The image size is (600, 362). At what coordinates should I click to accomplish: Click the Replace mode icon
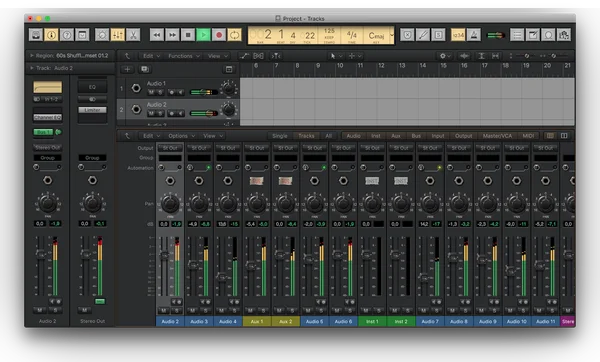(407, 35)
